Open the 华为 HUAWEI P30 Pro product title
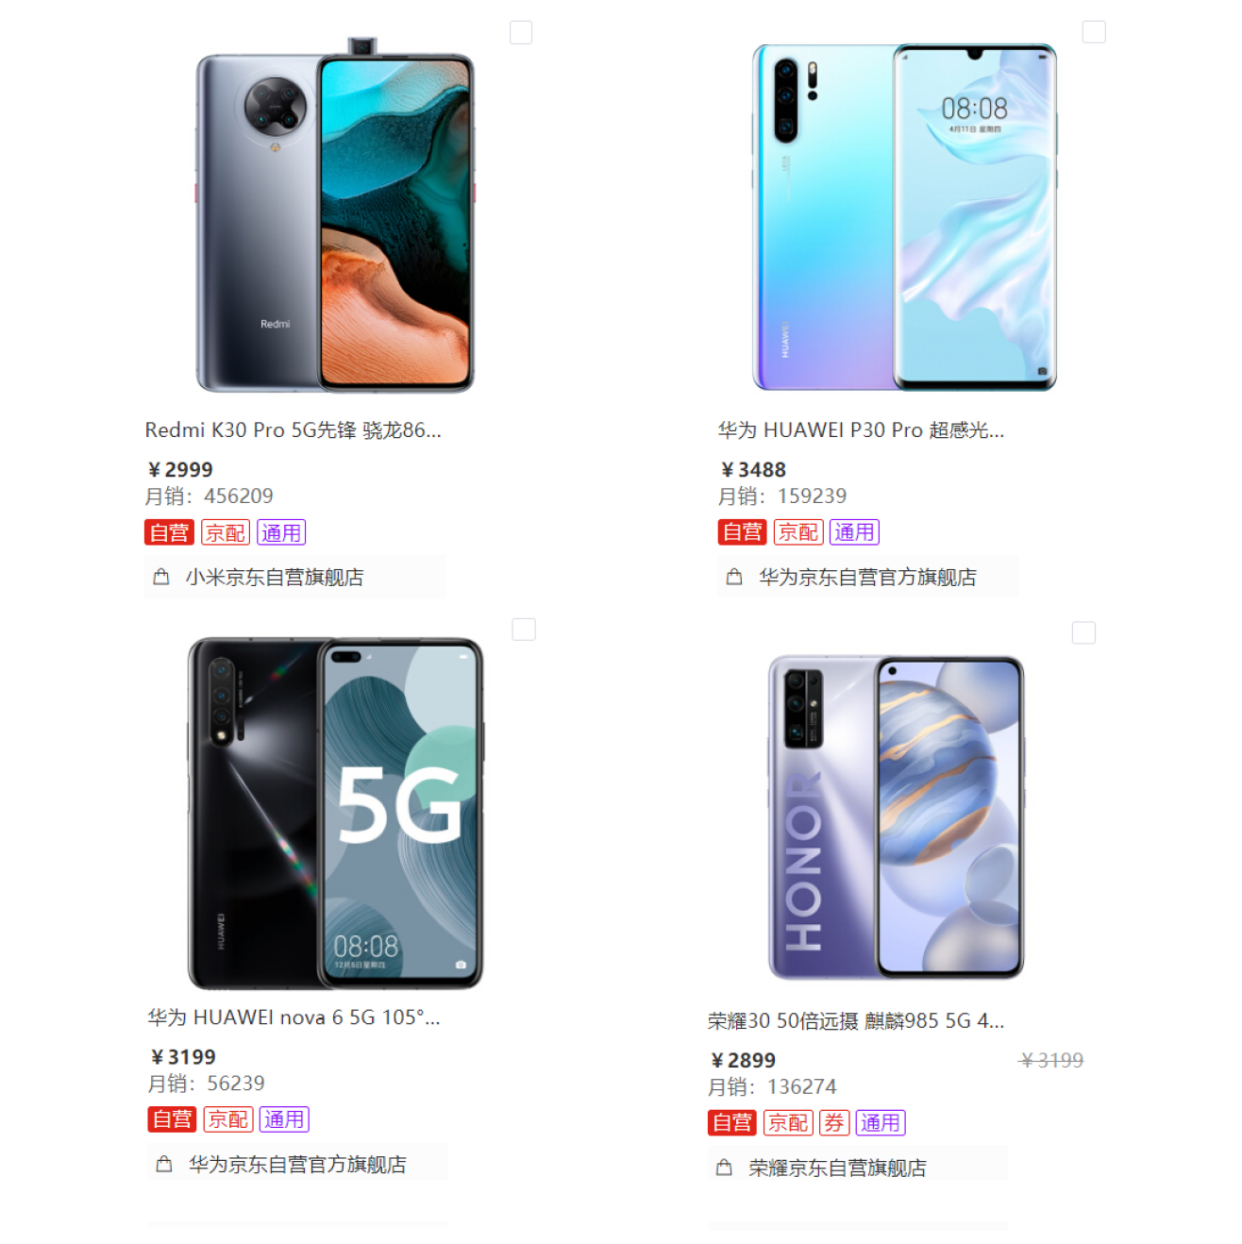The image size is (1242, 1244). click(861, 430)
